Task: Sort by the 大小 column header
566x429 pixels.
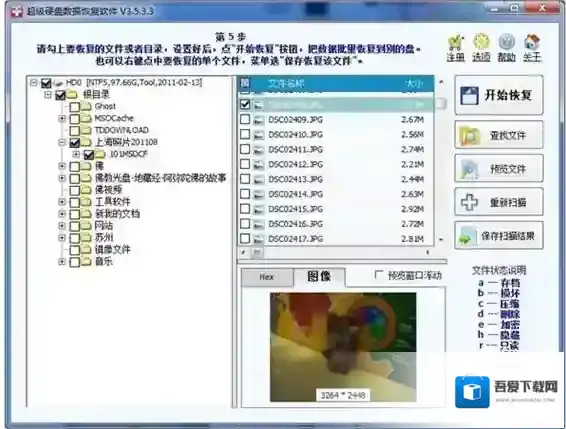Action: point(414,84)
